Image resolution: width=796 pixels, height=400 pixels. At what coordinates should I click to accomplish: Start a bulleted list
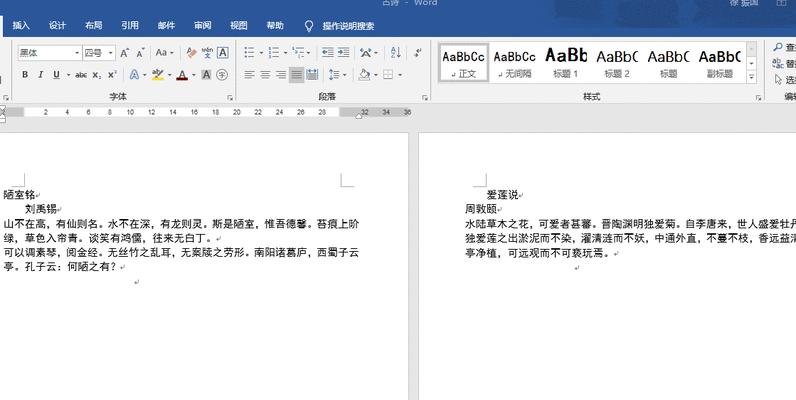point(249,53)
